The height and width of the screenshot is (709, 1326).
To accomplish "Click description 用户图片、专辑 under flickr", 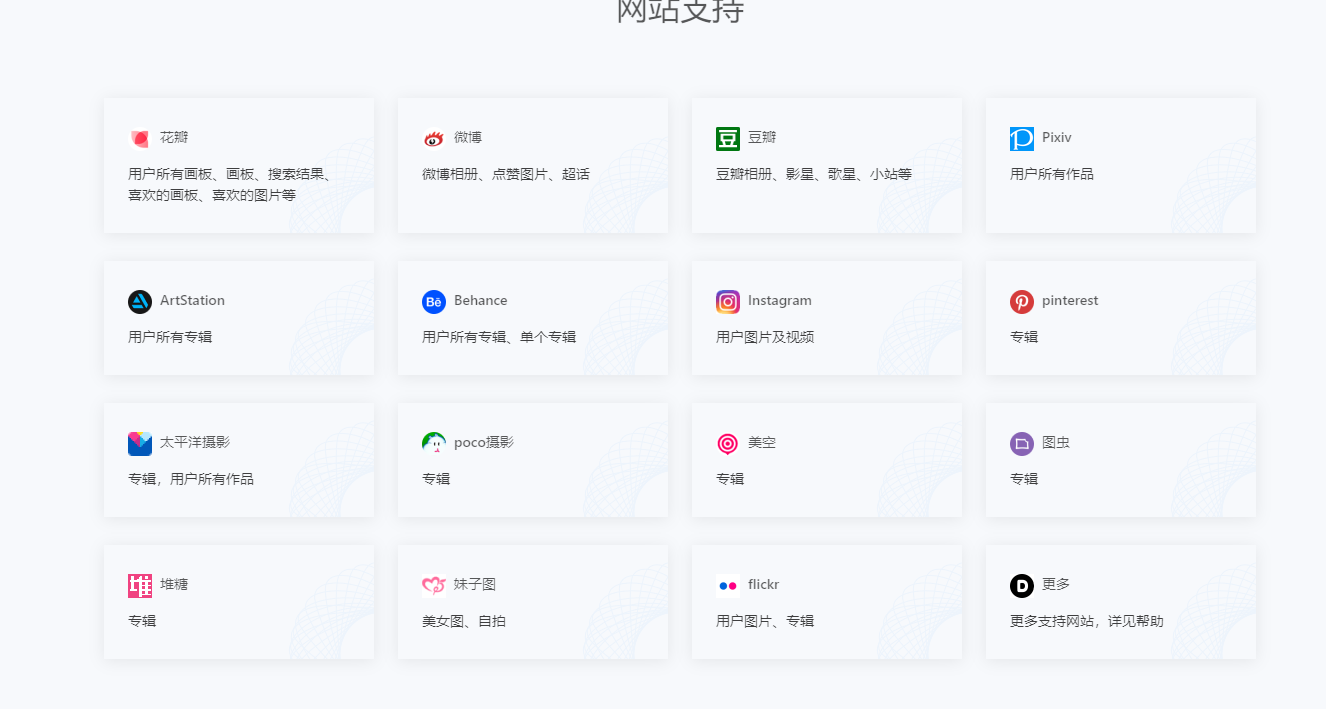I will point(765,621).
